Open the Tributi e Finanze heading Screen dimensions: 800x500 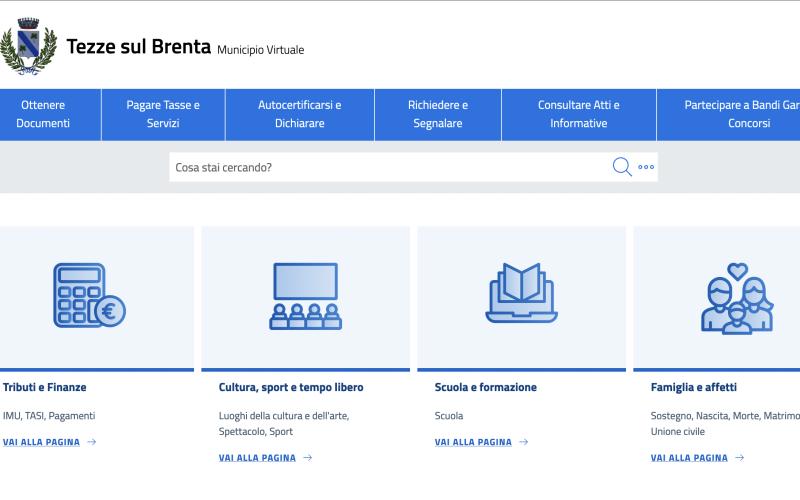click(x=44, y=387)
